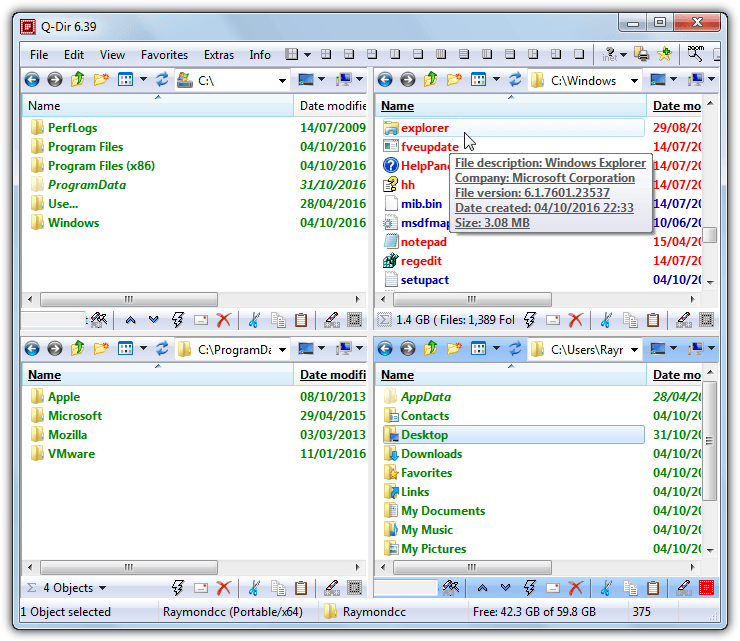Screen dimensions: 740x641
Task: Click the edit pencil icon in bottom-left pane
Action: pos(332,588)
